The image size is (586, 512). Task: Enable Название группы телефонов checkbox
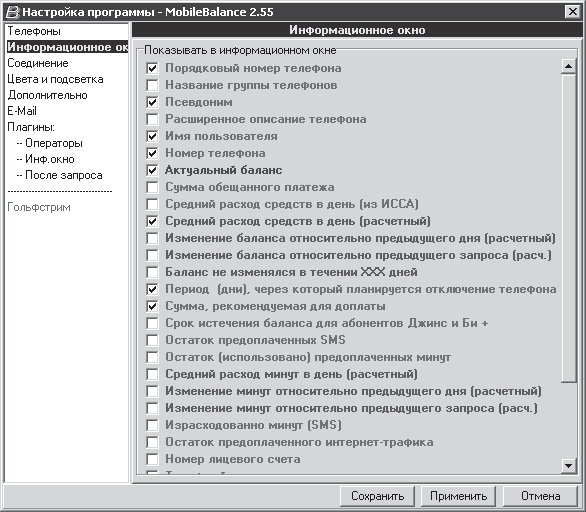click(x=152, y=85)
